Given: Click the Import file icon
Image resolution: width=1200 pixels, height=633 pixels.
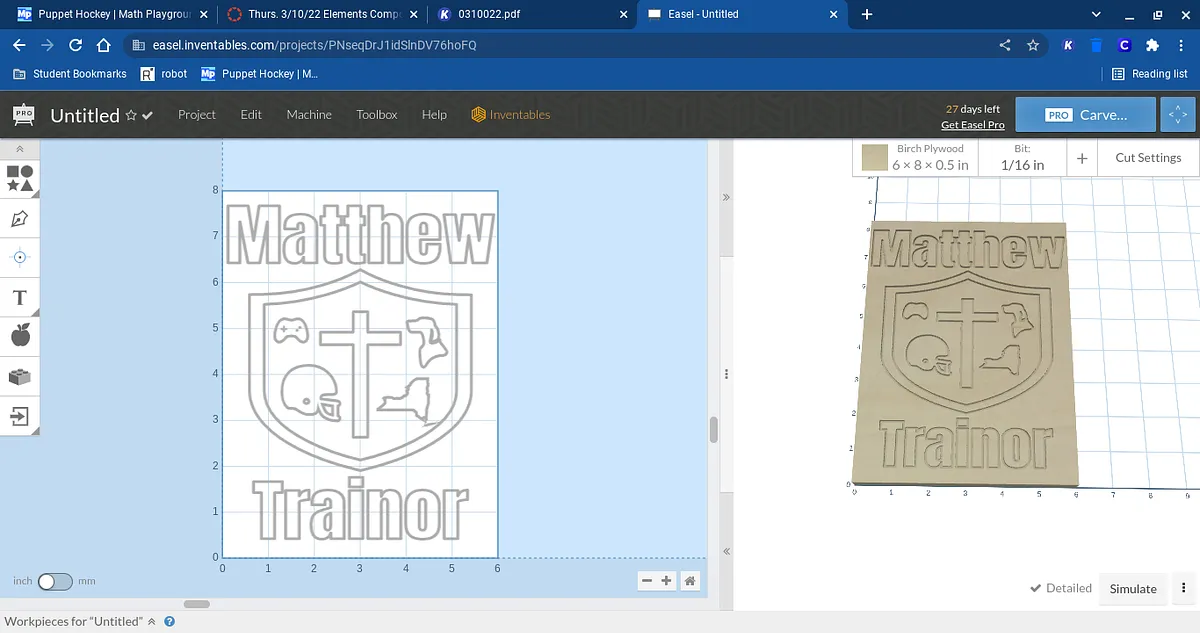Looking at the screenshot, I should [20, 415].
